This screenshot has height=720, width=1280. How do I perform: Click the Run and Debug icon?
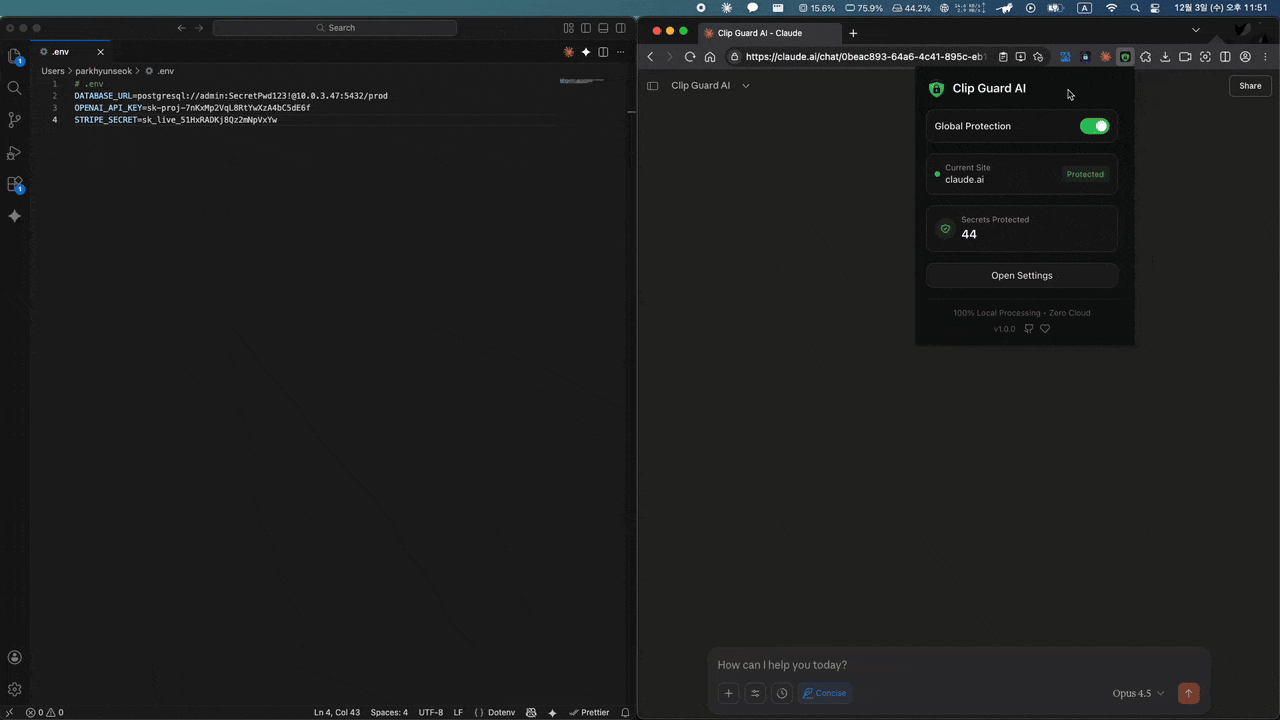(14, 153)
